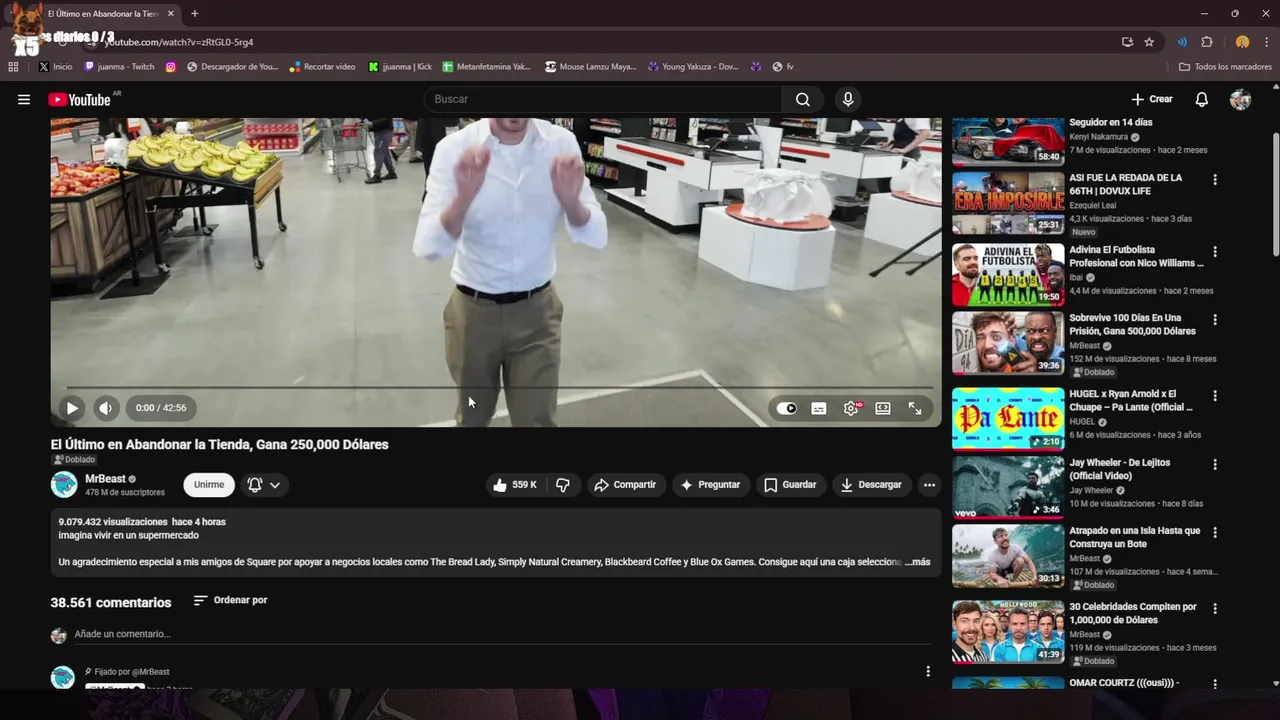Open Young Yakuza - Dov... bookmark
The width and height of the screenshot is (1280, 720).
point(692,67)
